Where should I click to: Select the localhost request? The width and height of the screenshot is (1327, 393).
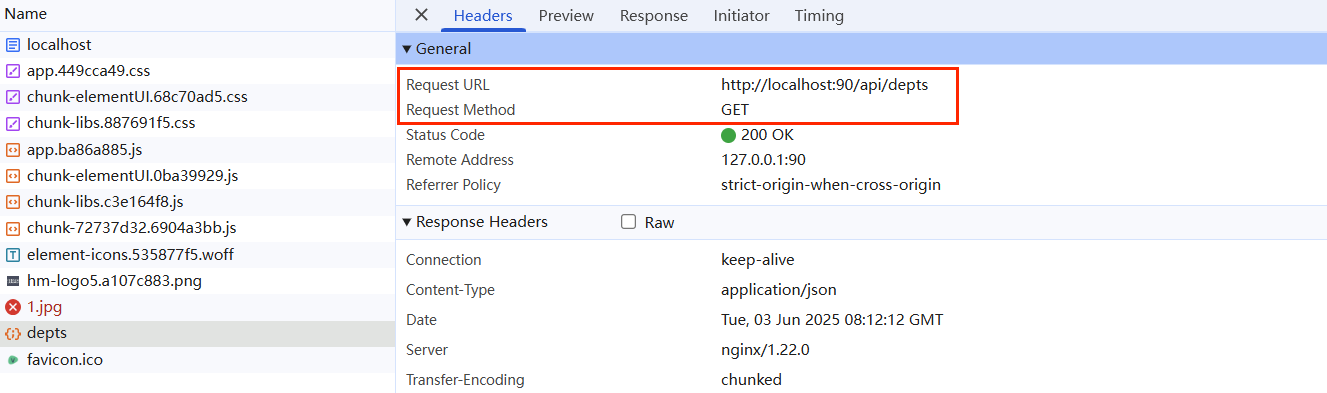pyautogui.click(x=197, y=46)
